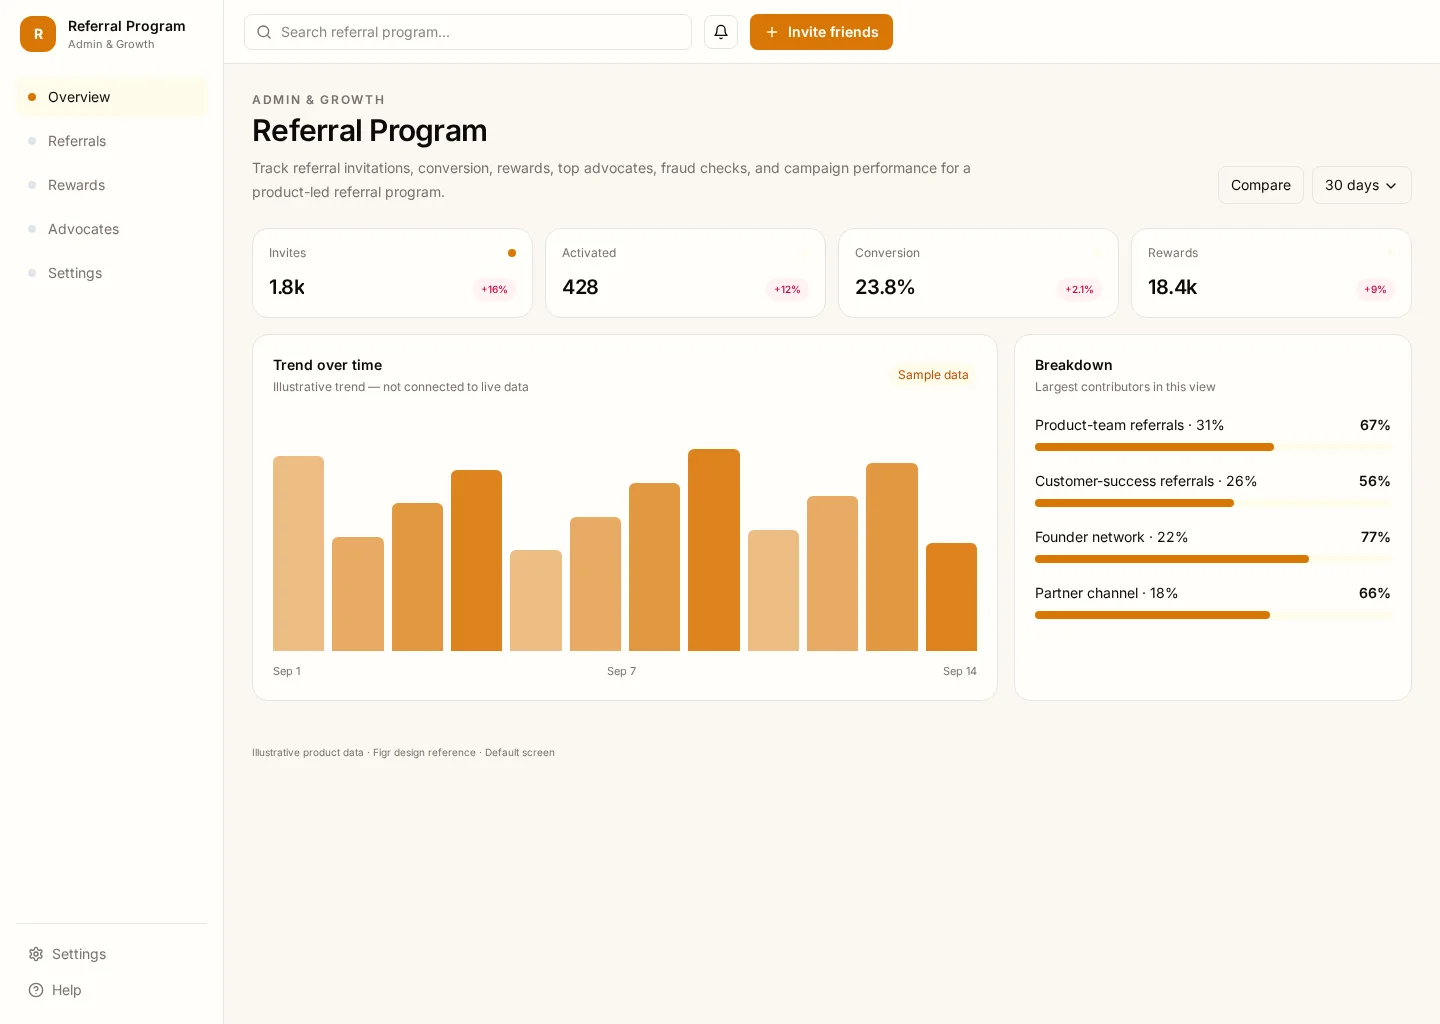Screen dimensions: 1440x1024
Task: Click the Sep 7 axis label
Action: [621, 671]
